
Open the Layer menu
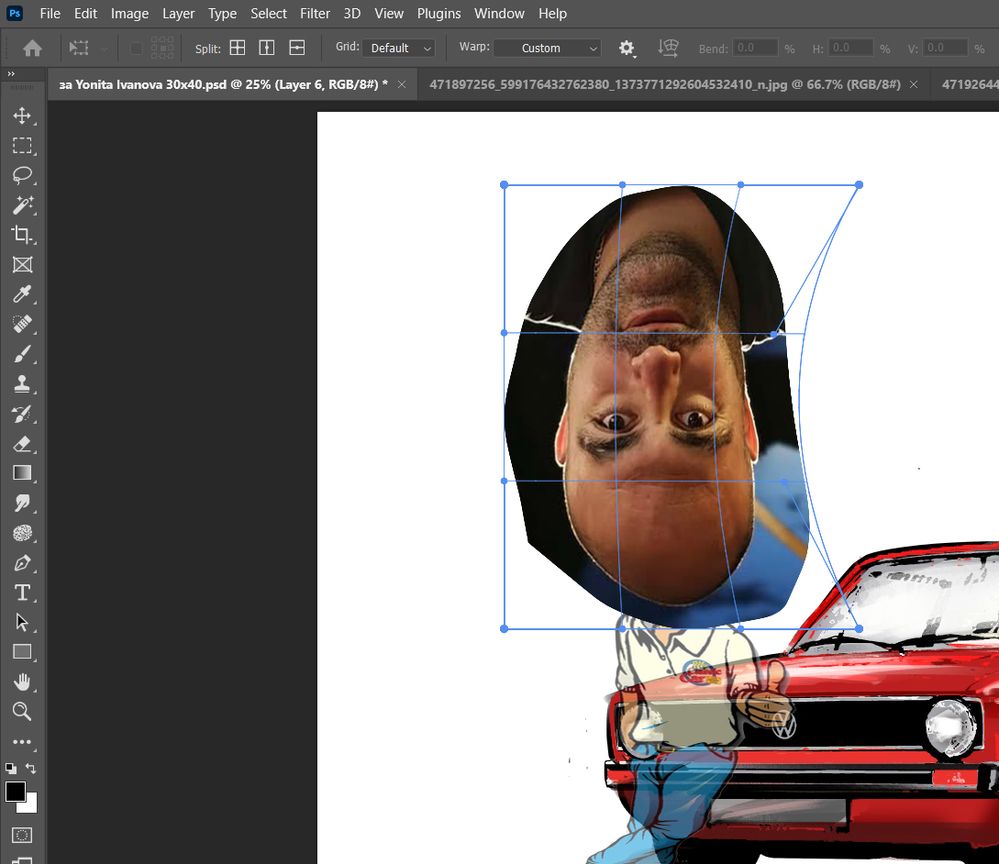[x=178, y=13]
